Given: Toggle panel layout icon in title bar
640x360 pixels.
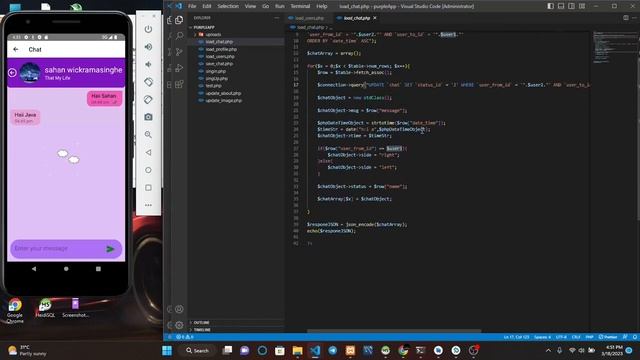Looking at the screenshot, I should click(x=561, y=6).
